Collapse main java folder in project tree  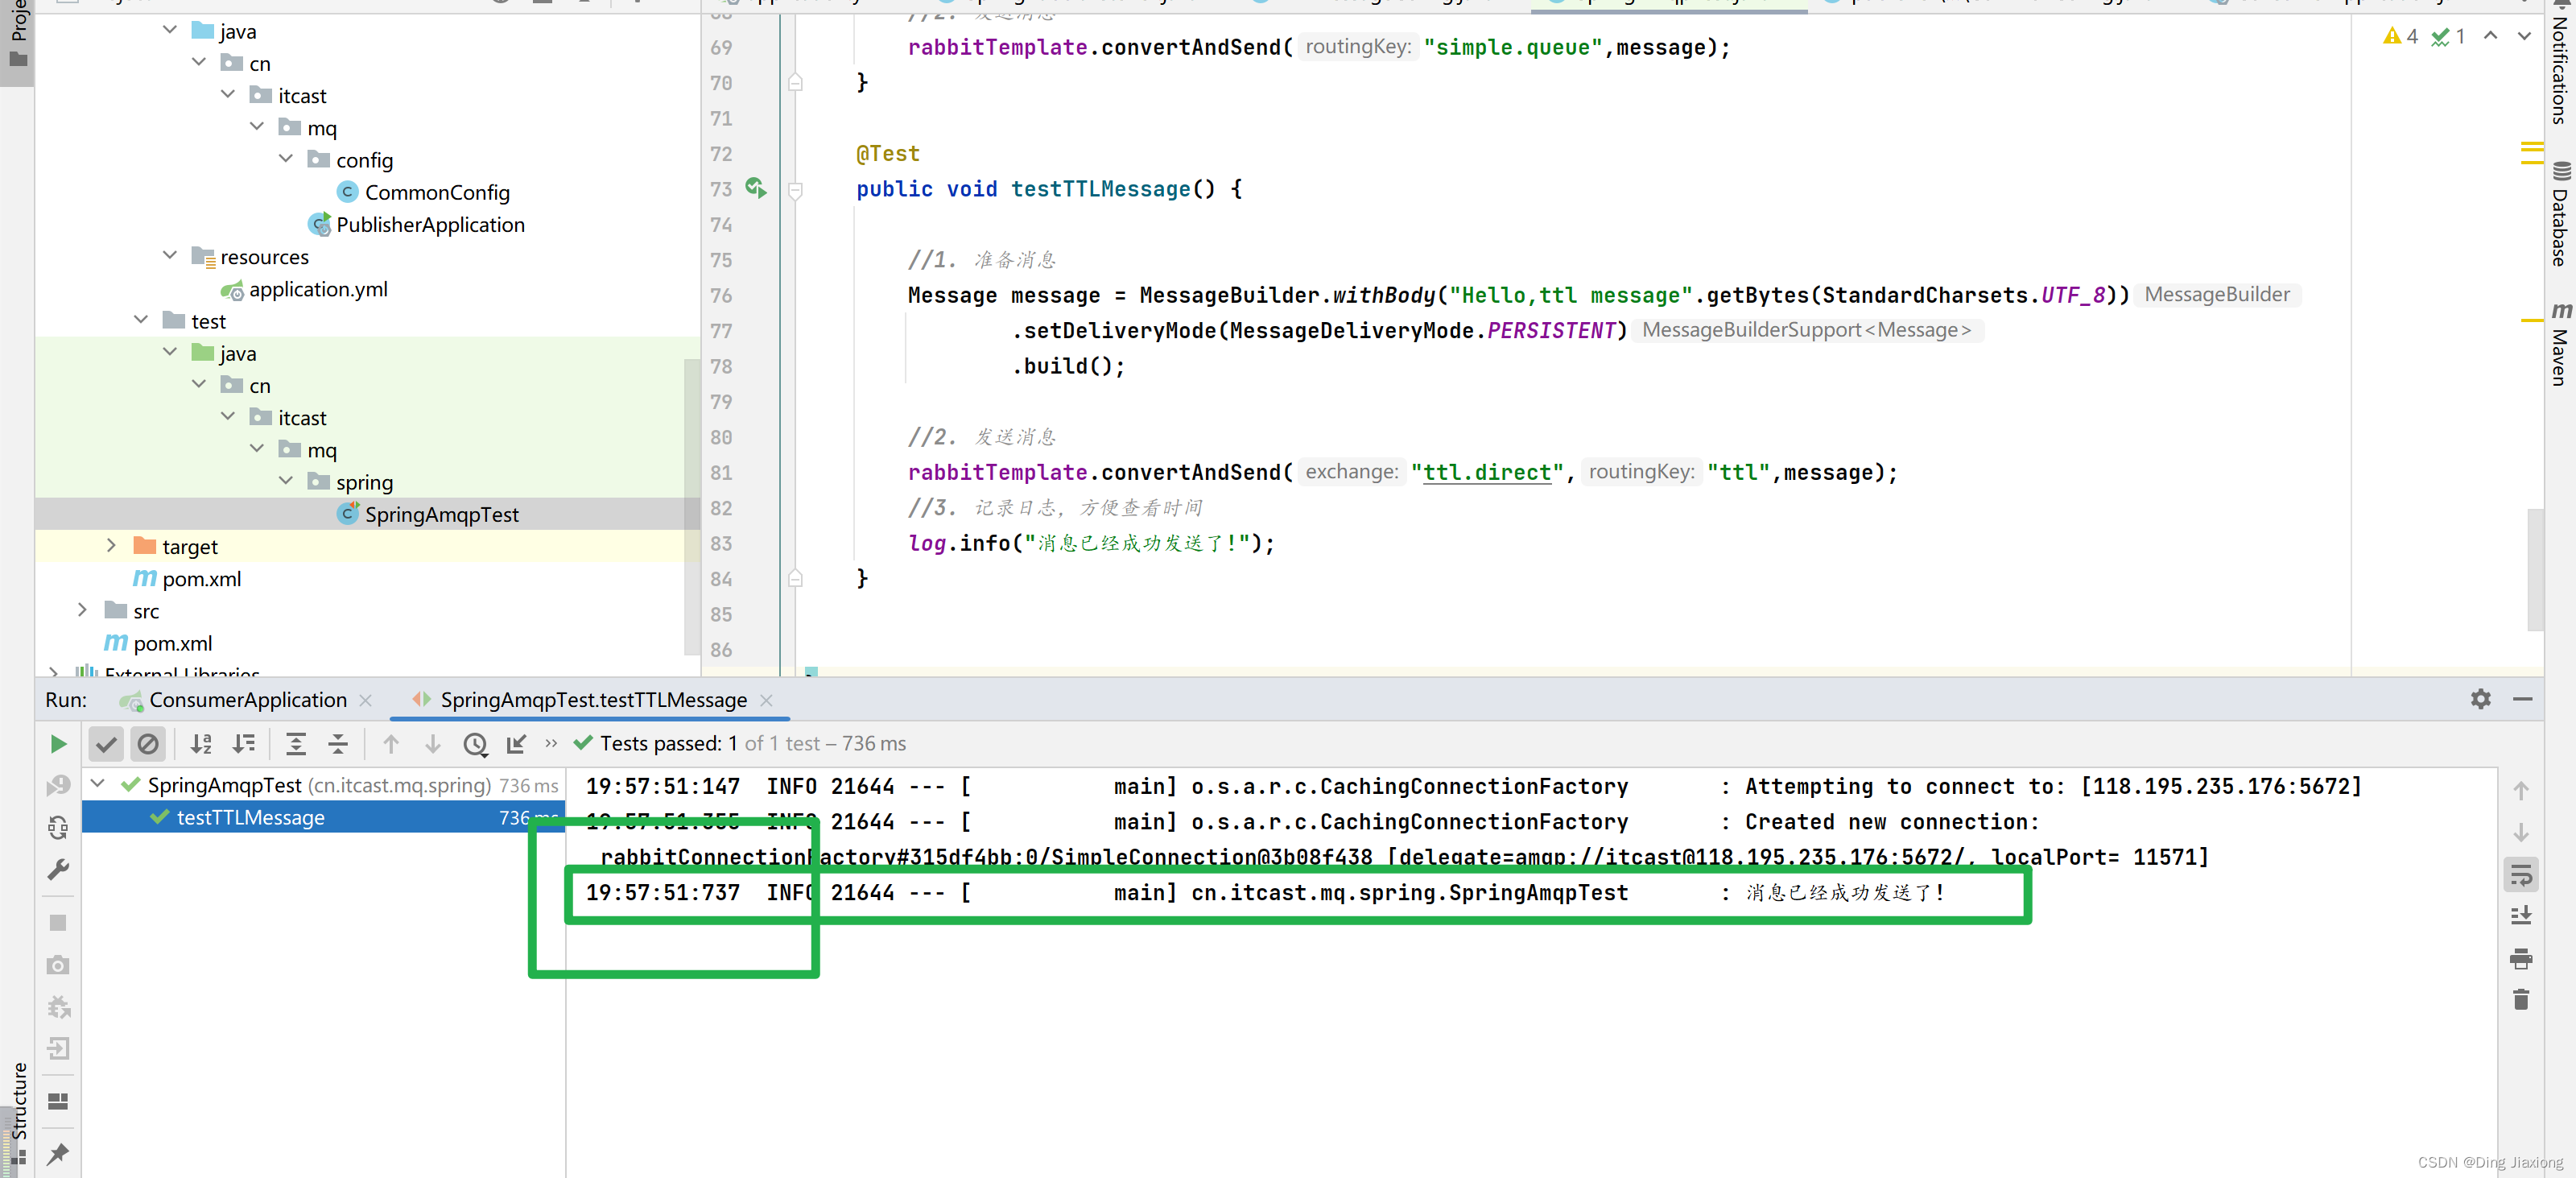pos(170,30)
